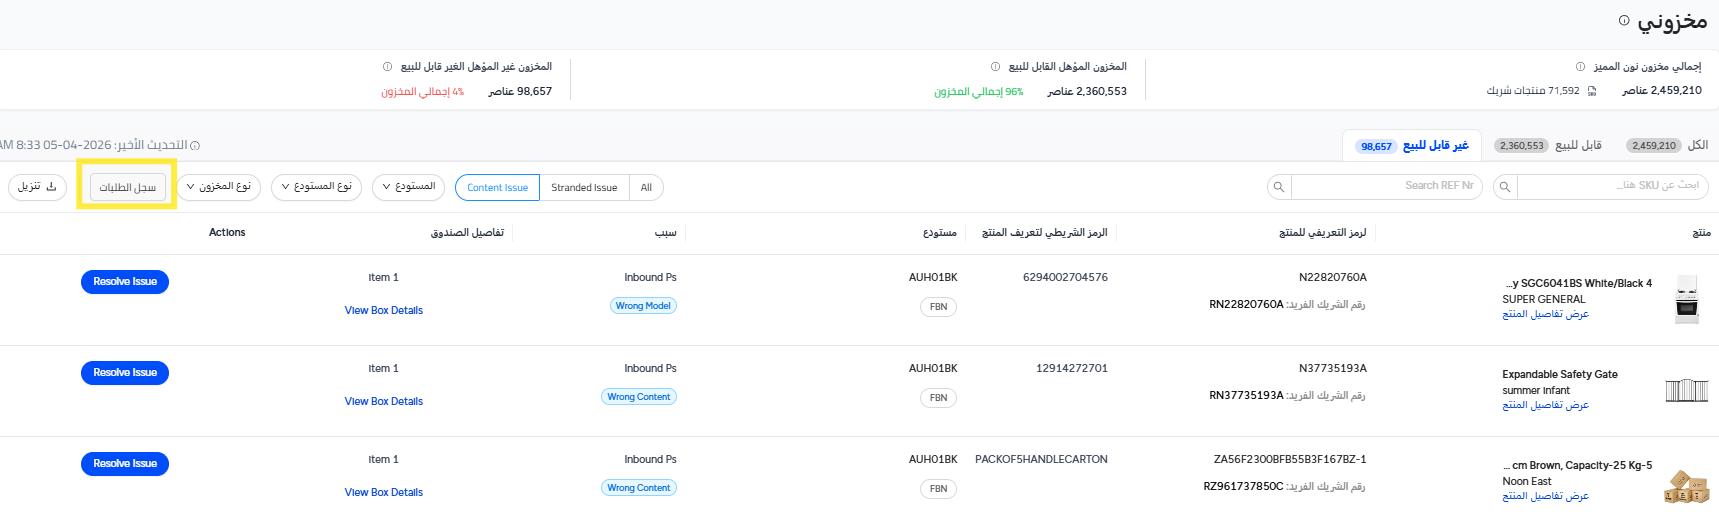This screenshot has height=521, width=1719.
Task: Click info icon next to إجمالي مخزون نون المميز
Action: pos(1580,67)
